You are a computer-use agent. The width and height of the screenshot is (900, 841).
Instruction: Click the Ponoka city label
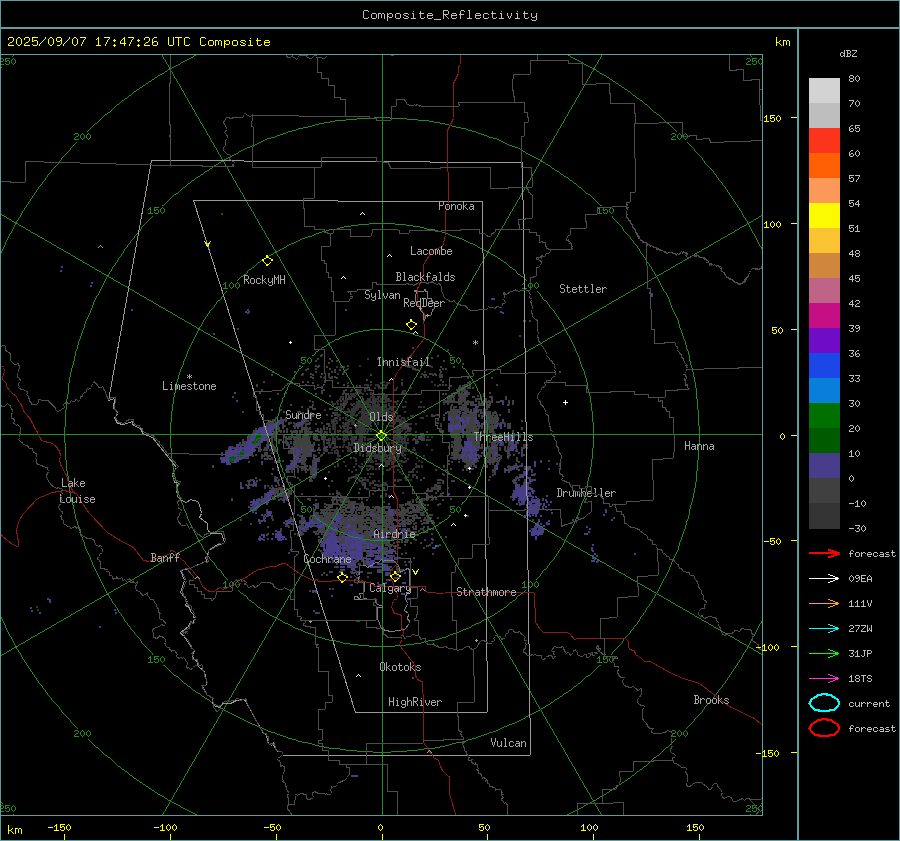456,206
